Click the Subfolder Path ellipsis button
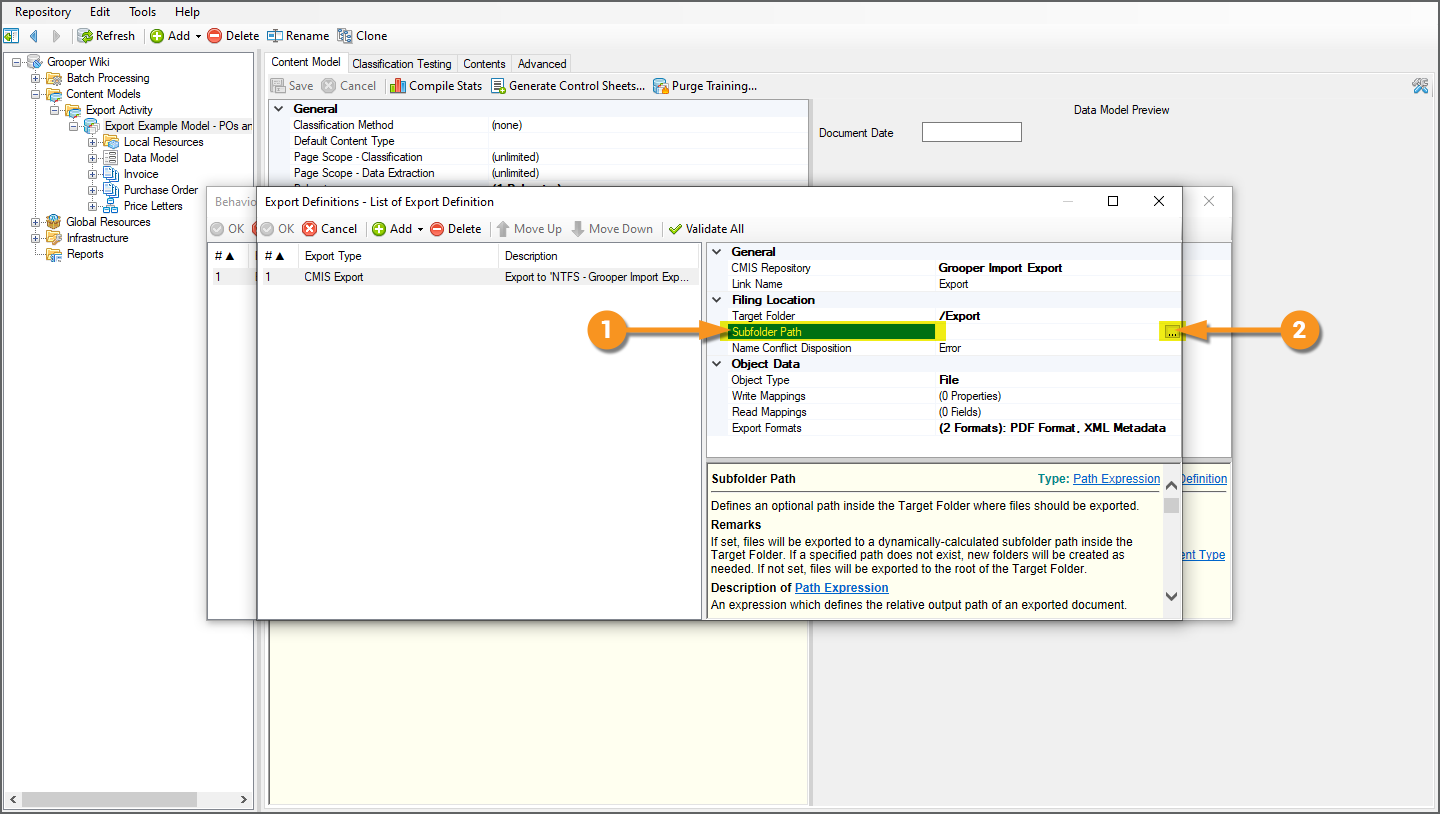 1171,332
